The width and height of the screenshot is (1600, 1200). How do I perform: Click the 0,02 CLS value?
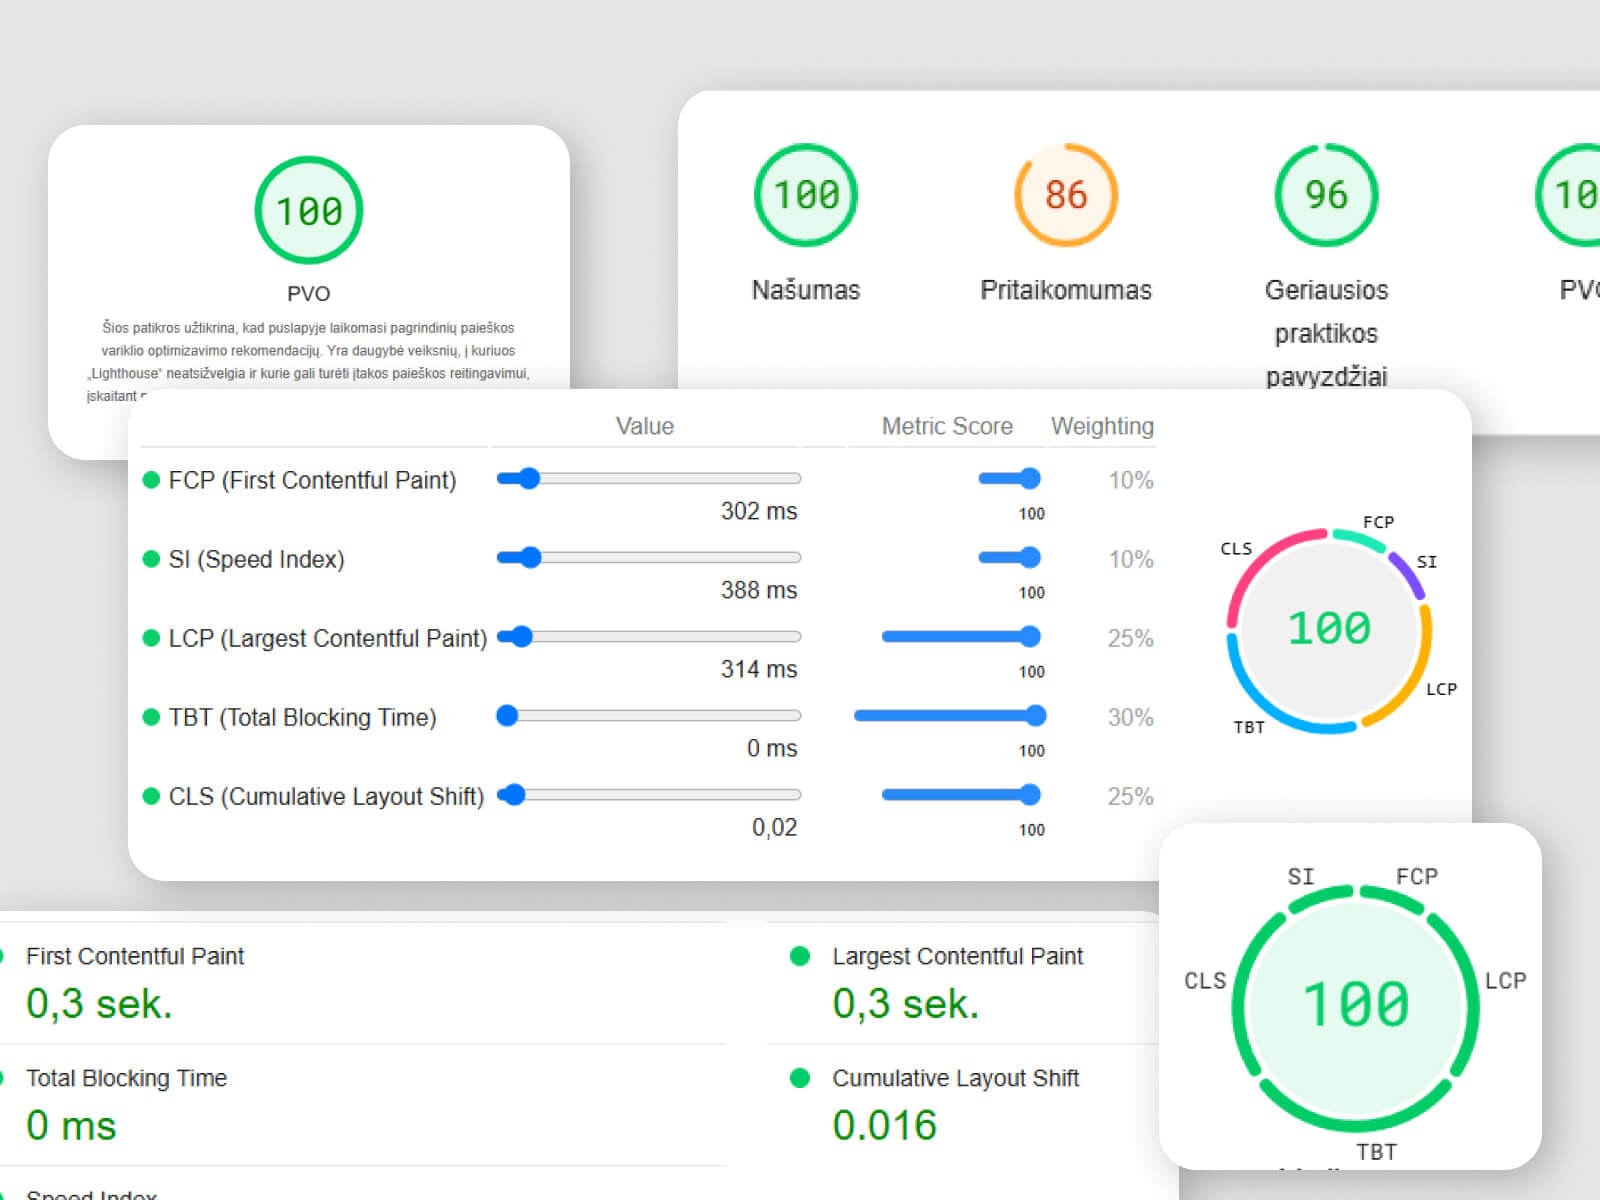775,828
